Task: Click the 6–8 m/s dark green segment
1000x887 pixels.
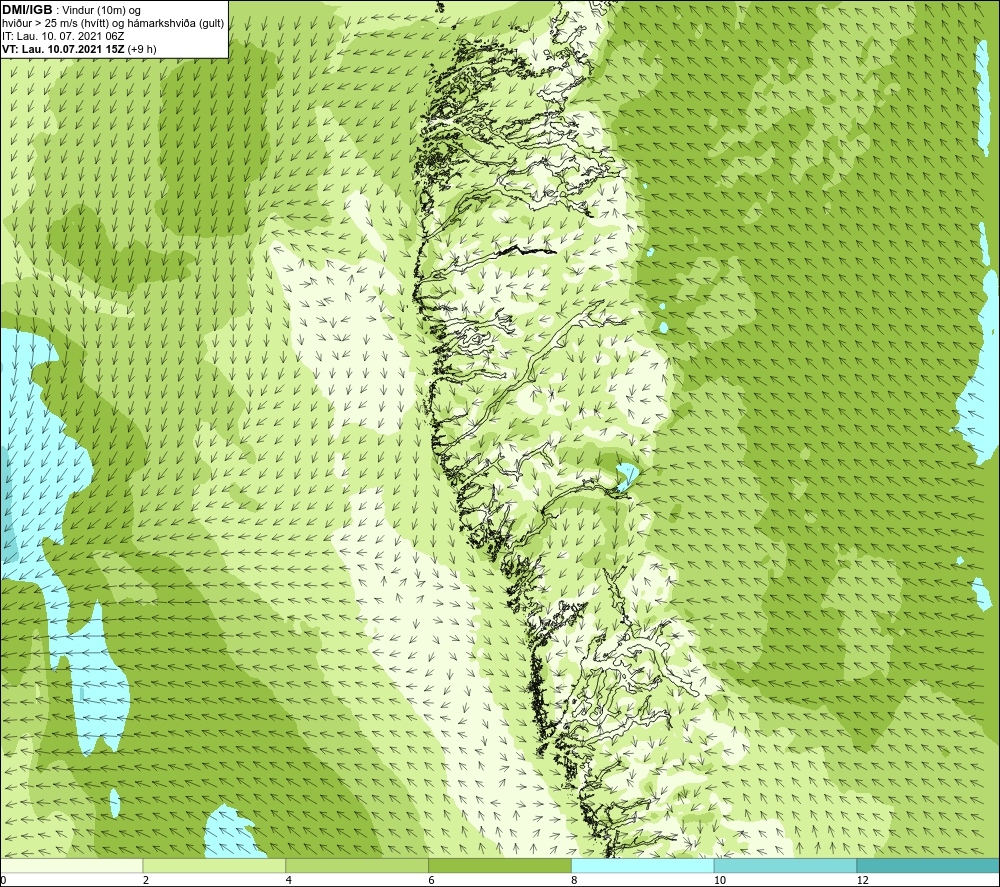Action: coord(500,865)
